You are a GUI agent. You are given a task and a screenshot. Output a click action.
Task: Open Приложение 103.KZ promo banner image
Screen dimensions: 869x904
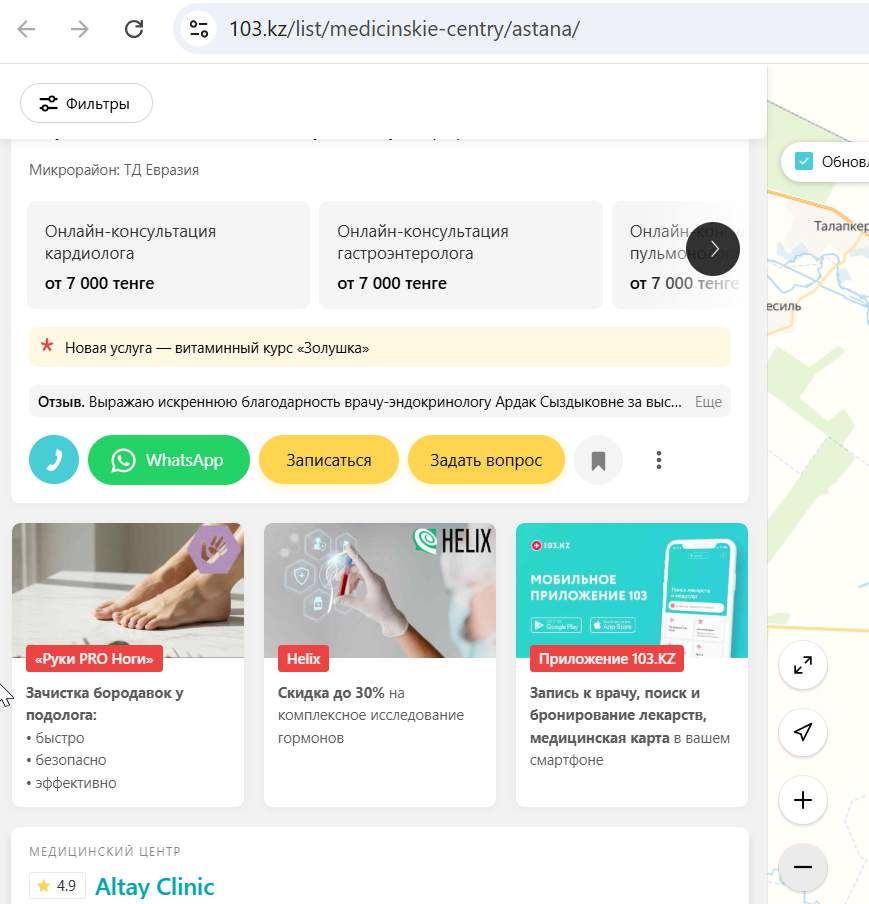[x=632, y=590]
